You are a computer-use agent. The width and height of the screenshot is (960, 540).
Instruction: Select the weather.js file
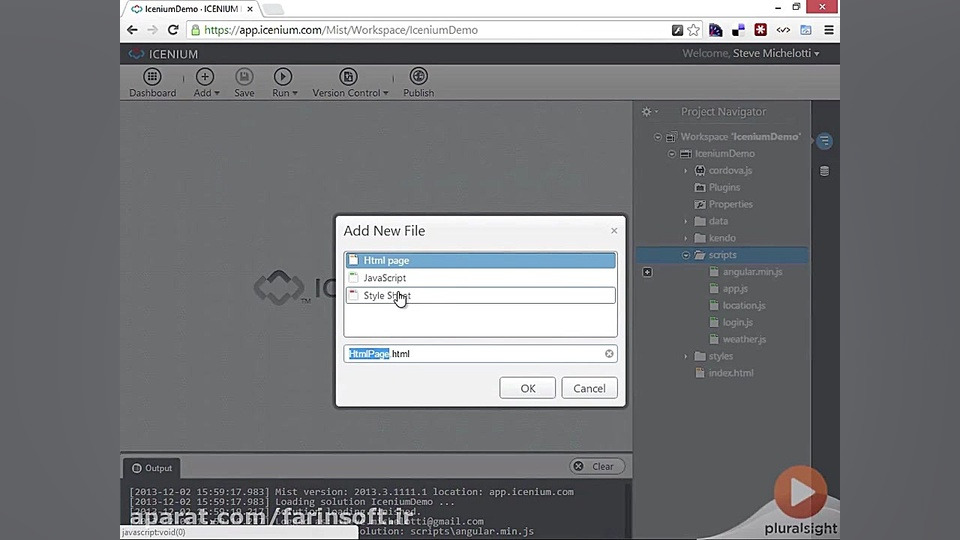738,339
